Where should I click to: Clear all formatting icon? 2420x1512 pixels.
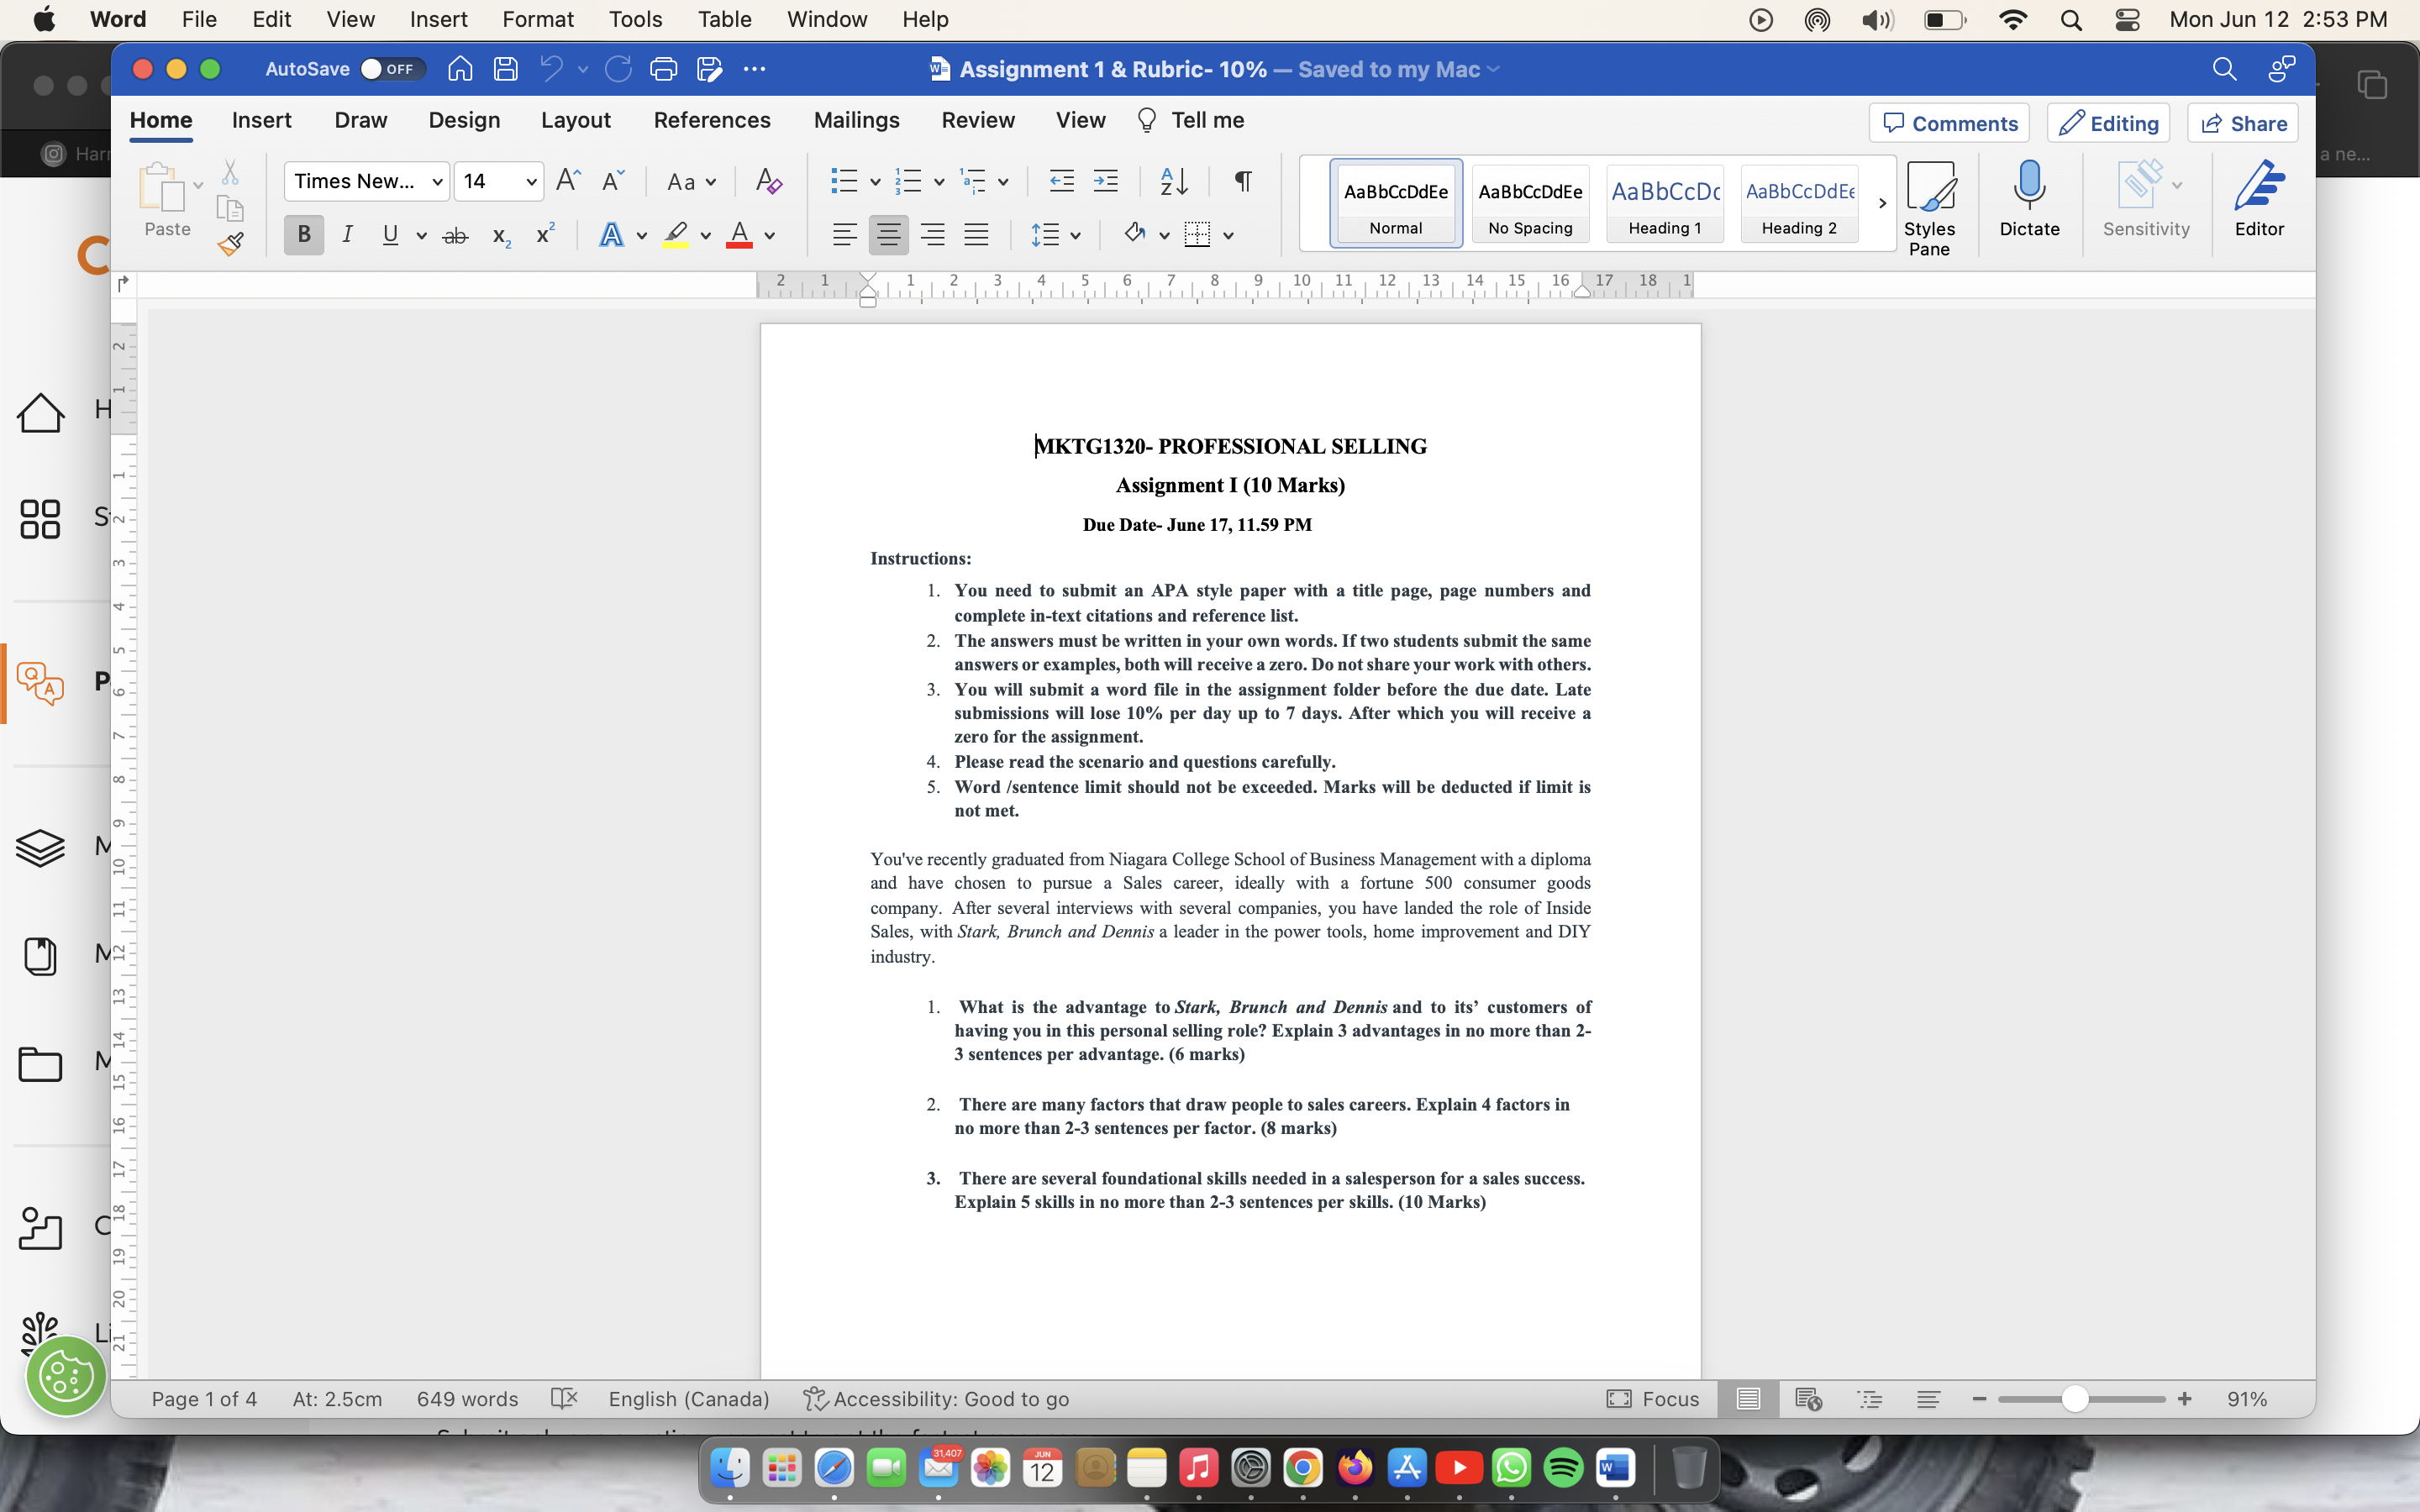pos(768,181)
